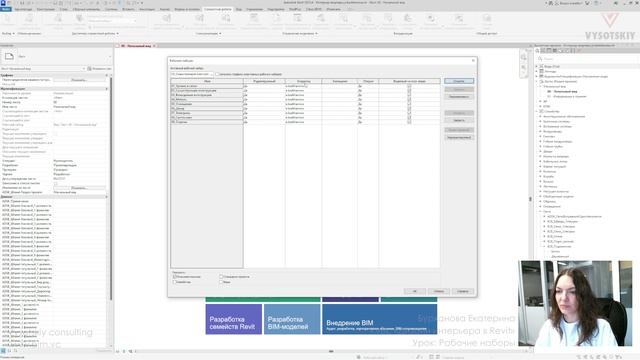Toggle visible-in-all-views checkbox for workset 09
Image resolution: width=640 pixels, height=360 pixels.
coord(409,122)
